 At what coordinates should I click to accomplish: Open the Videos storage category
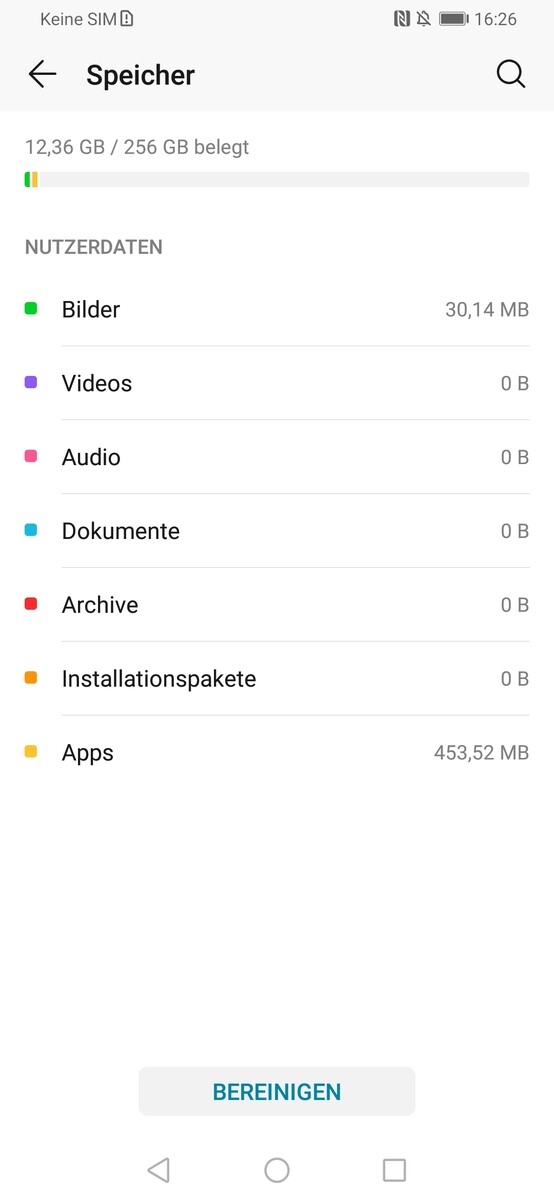tap(277, 383)
